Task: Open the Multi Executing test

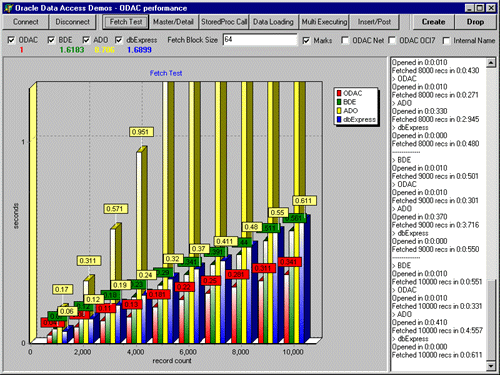Action: tap(324, 22)
